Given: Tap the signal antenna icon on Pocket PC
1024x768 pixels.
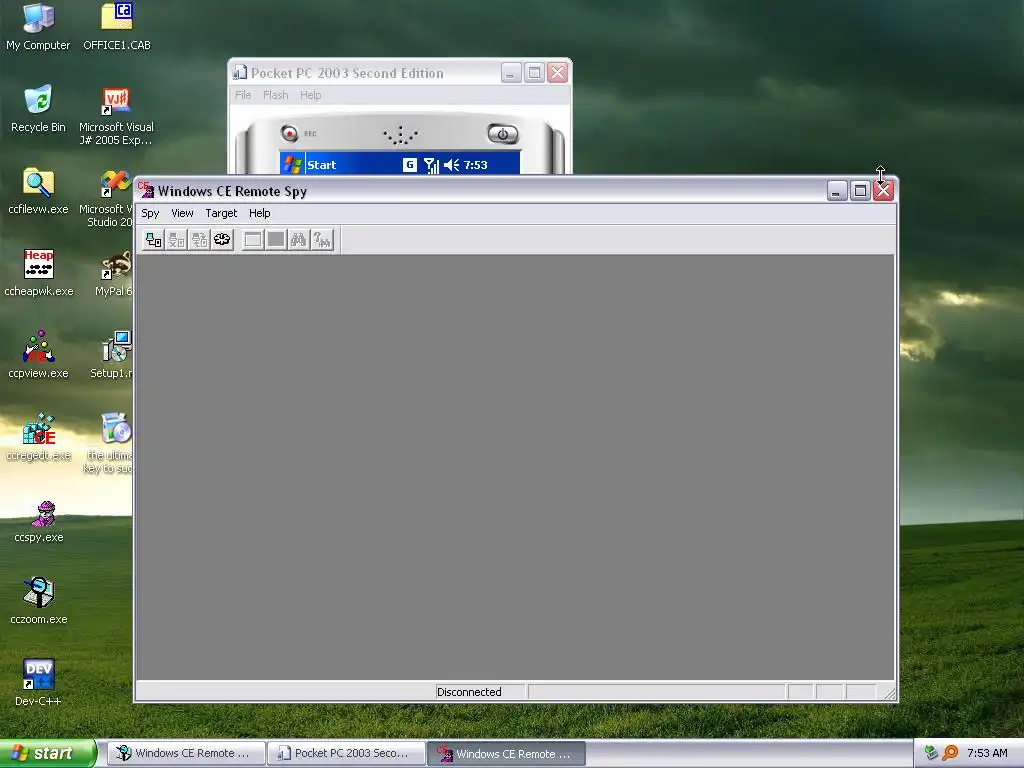Looking at the screenshot, I should pyautogui.click(x=431, y=165).
